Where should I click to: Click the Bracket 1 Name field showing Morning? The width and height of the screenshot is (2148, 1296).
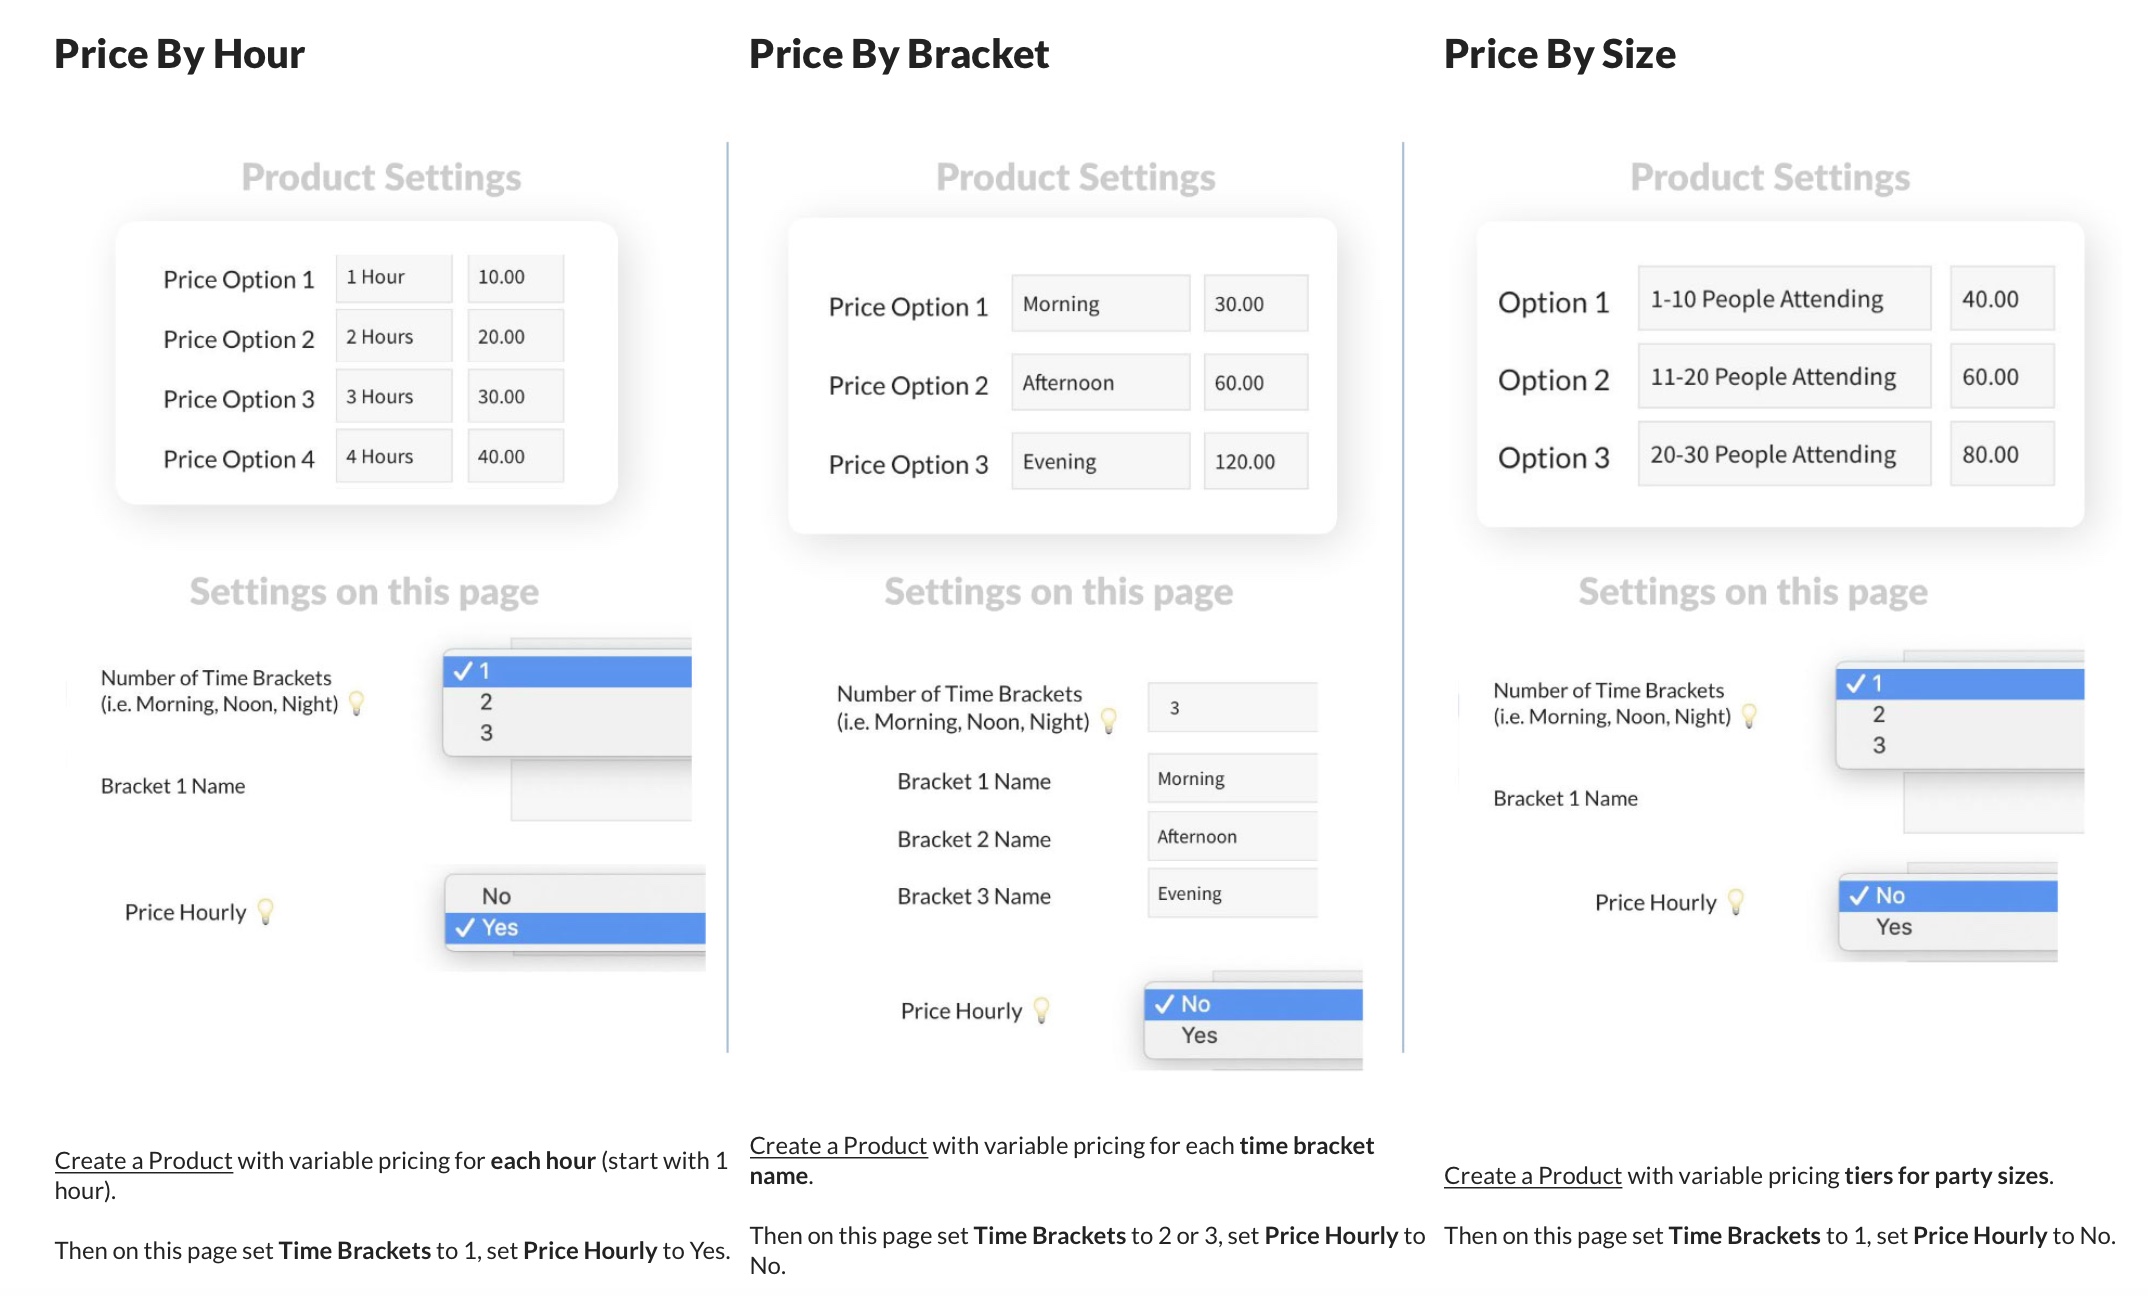1232,777
